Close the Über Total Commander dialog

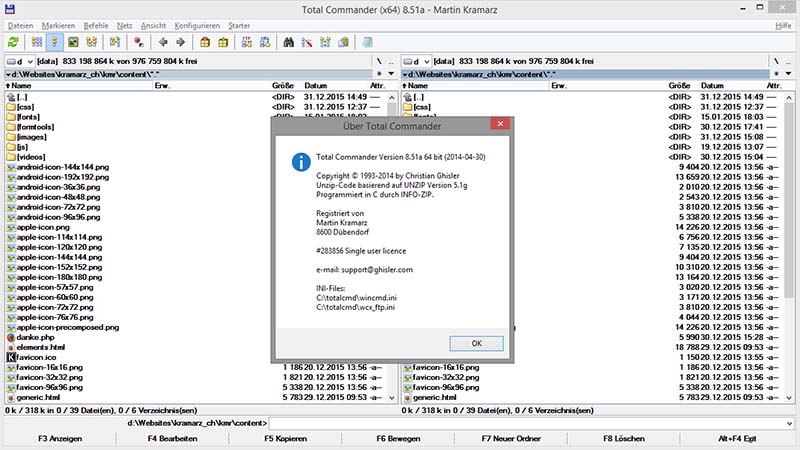(498, 124)
